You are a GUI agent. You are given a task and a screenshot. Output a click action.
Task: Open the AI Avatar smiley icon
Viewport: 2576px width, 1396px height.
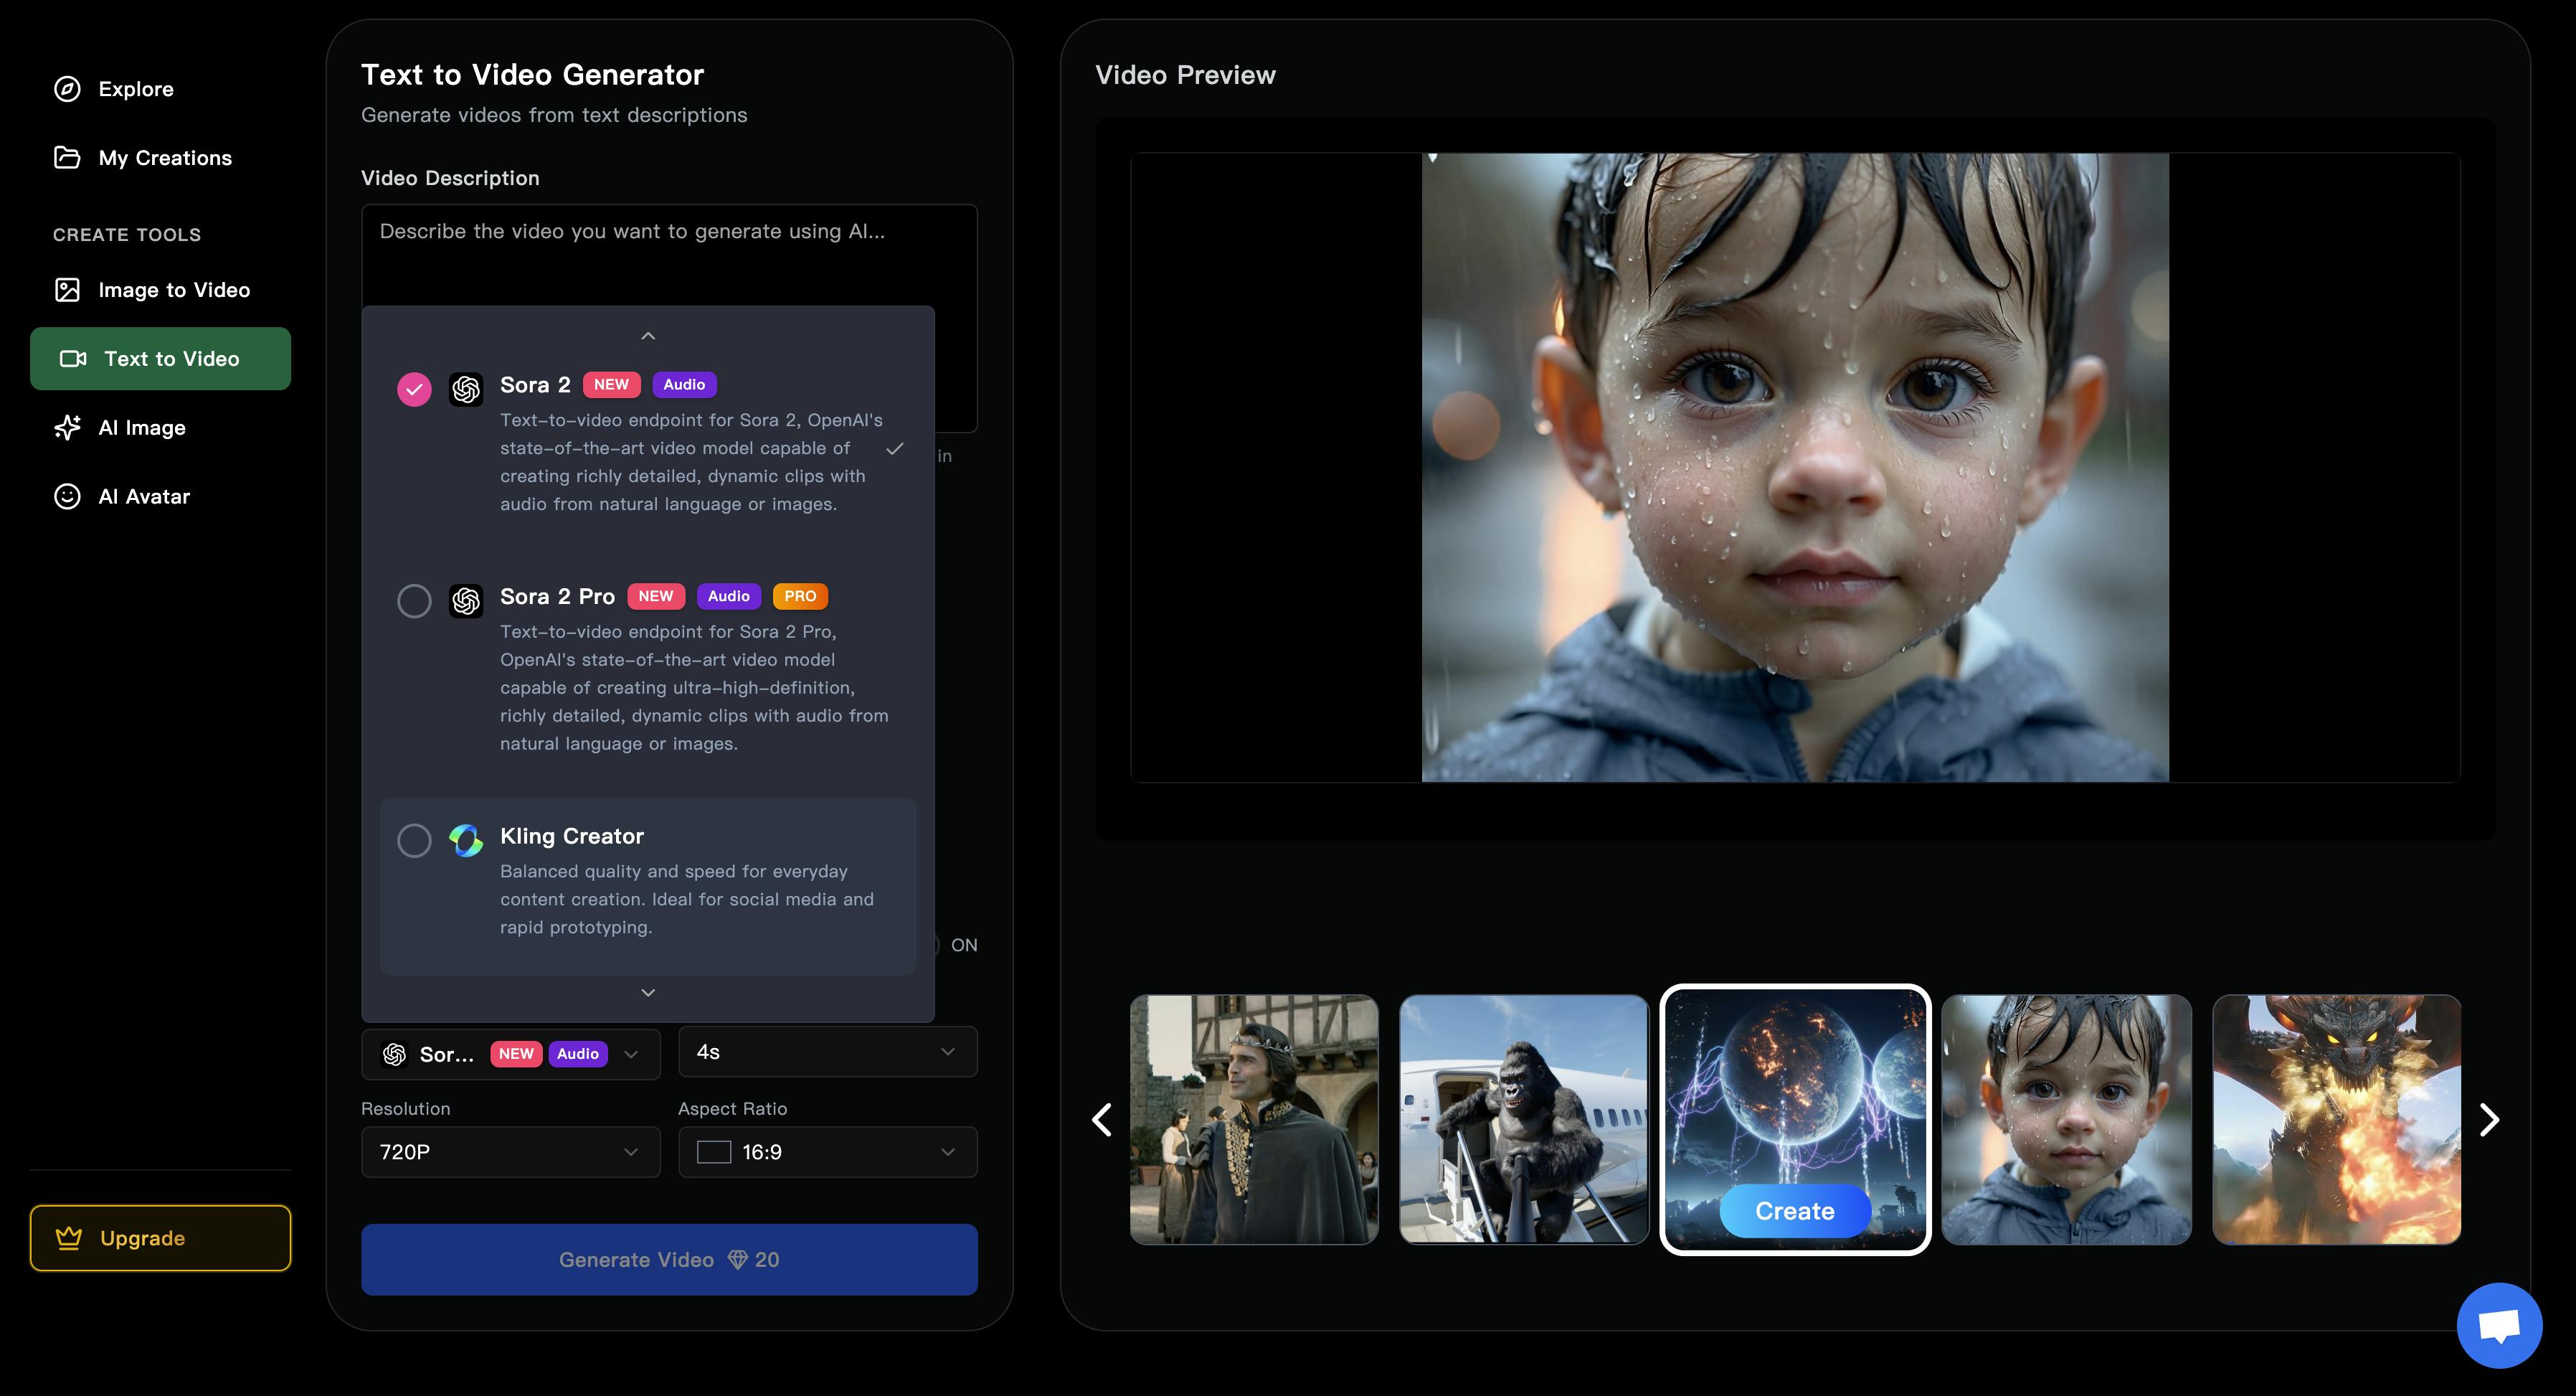point(66,496)
